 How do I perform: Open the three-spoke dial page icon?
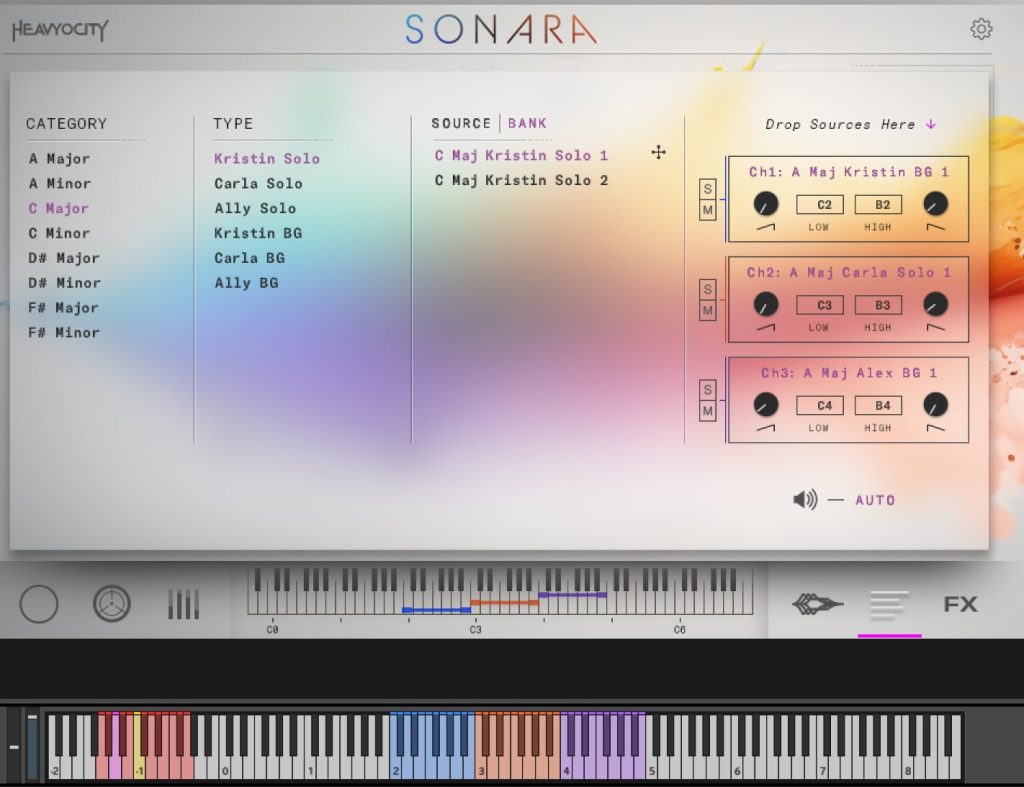click(x=112, y=604)
